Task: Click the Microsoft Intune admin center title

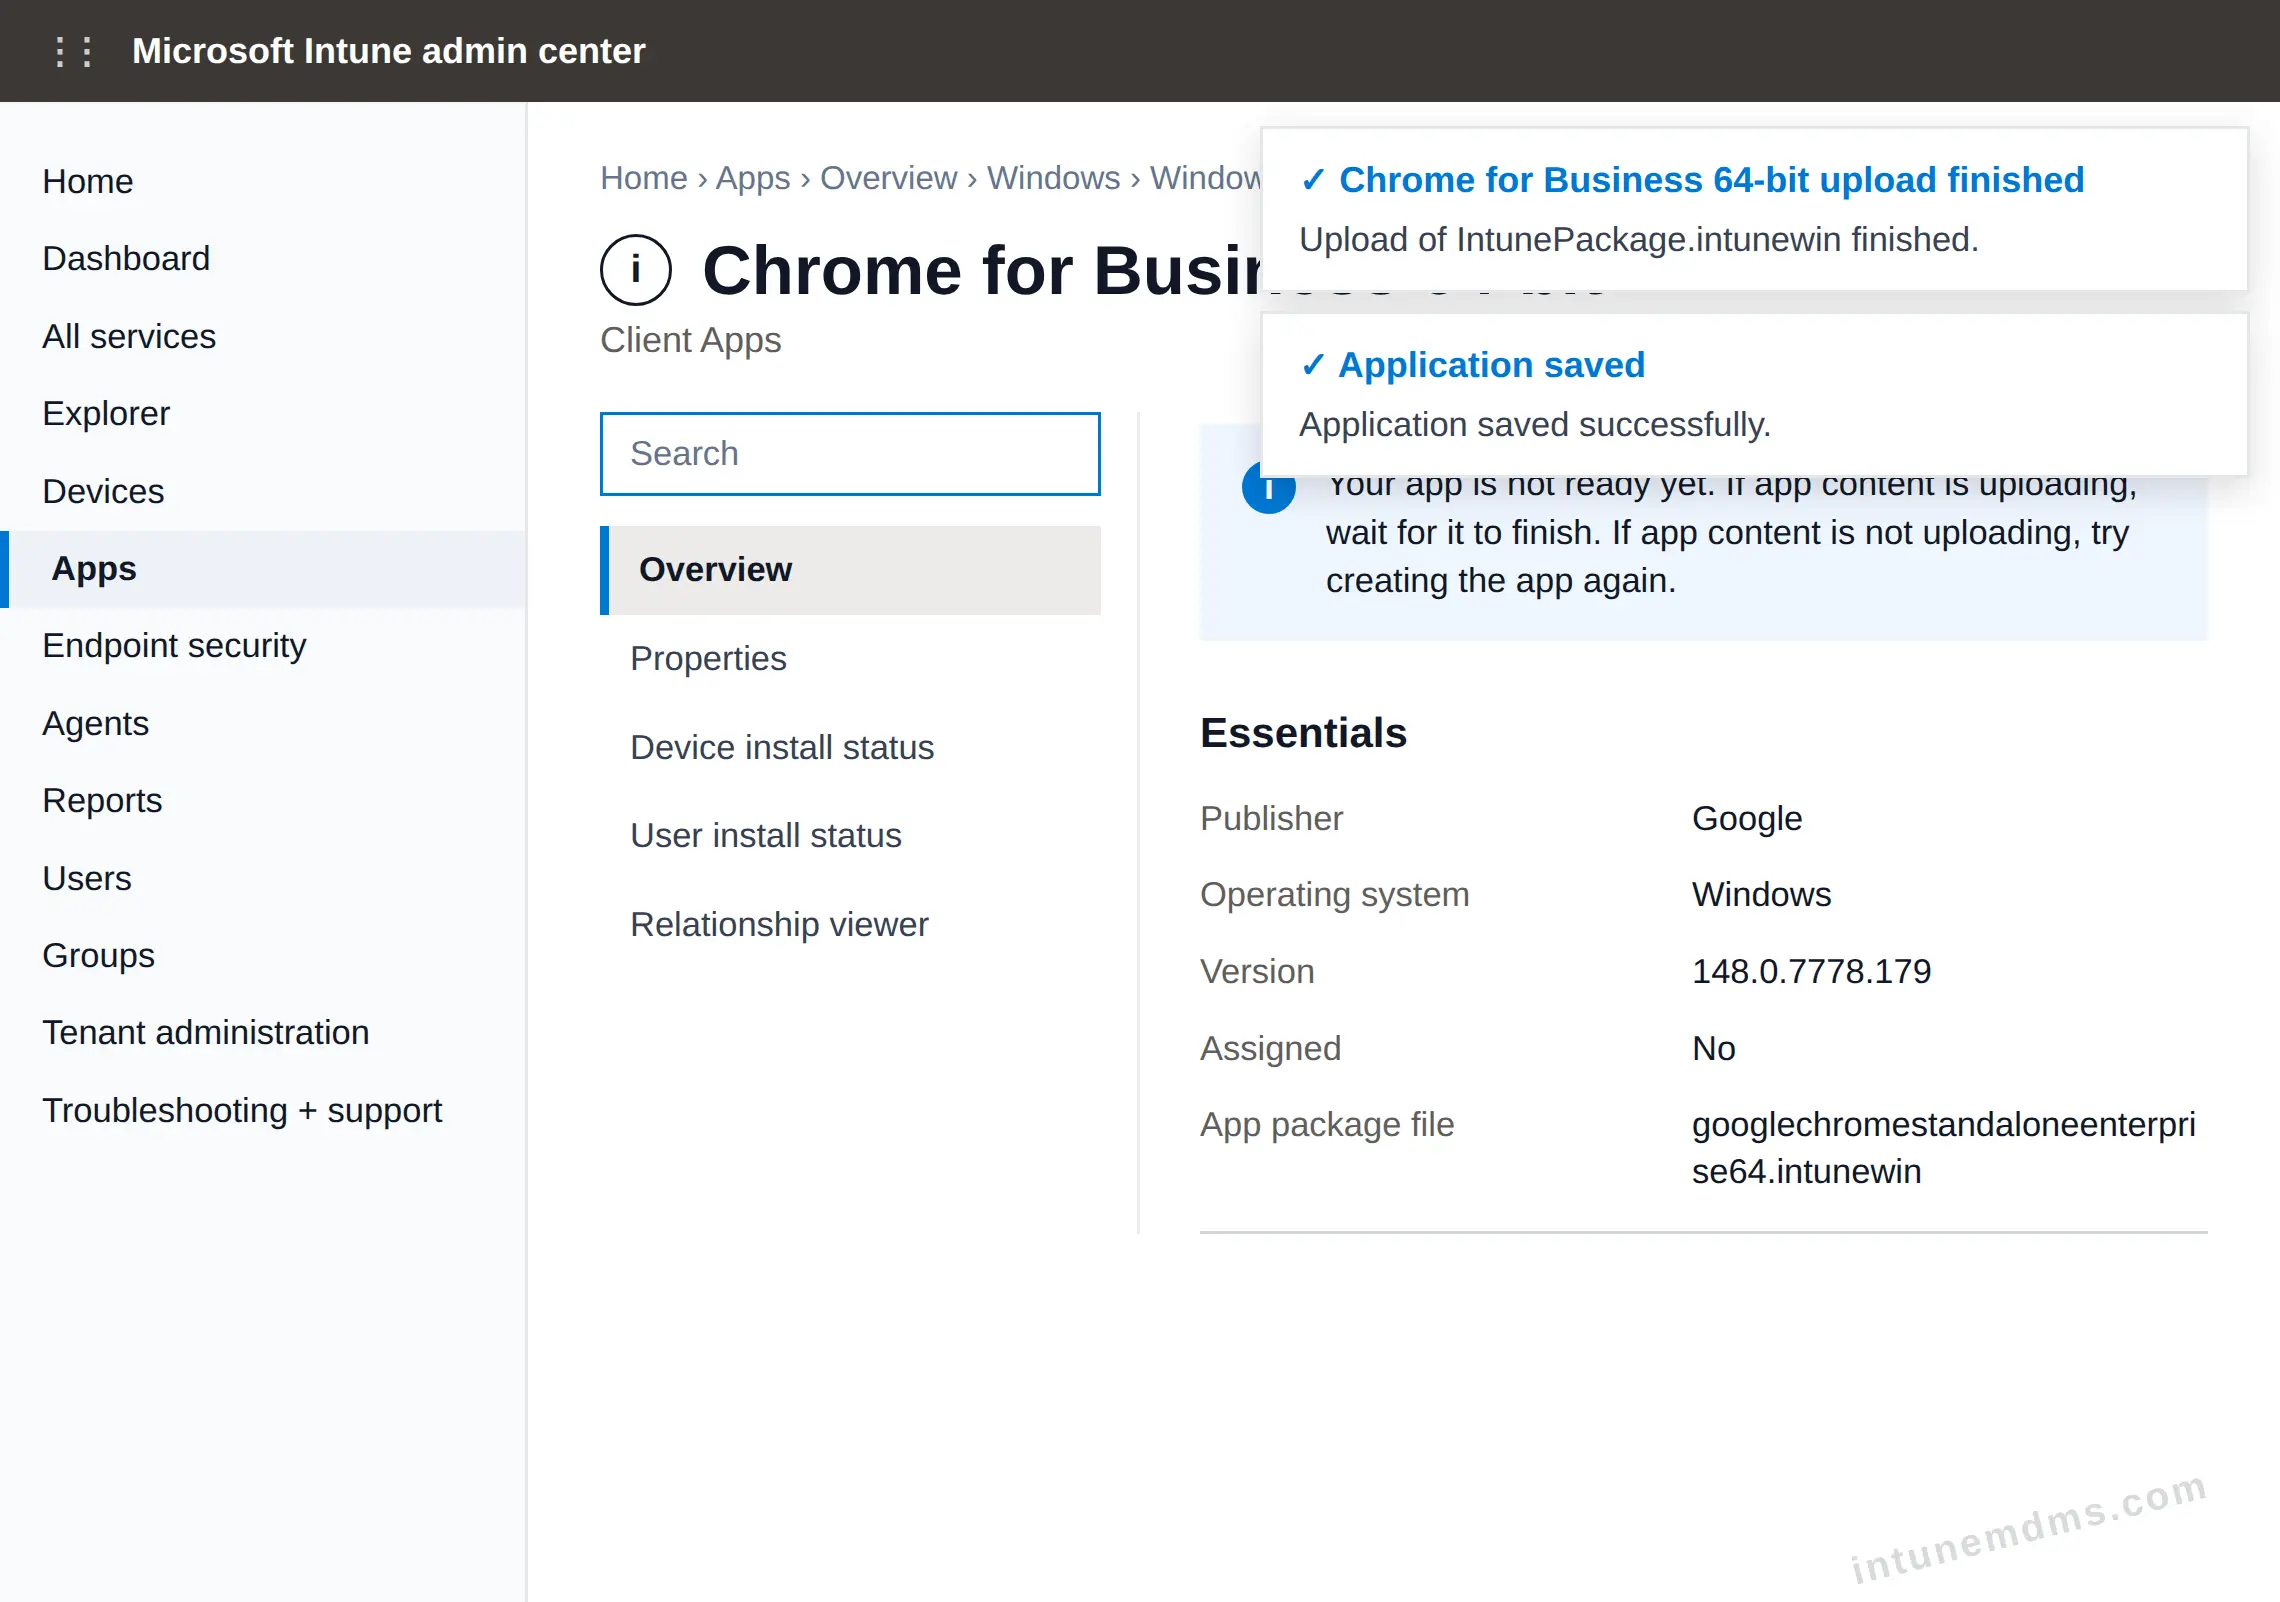Action: point(389,51)
